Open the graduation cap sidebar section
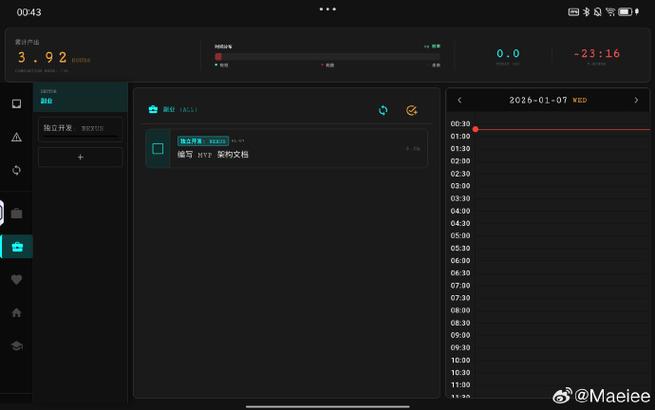The height and width of the screenshot is (410, 655). (x=17, y=346)
